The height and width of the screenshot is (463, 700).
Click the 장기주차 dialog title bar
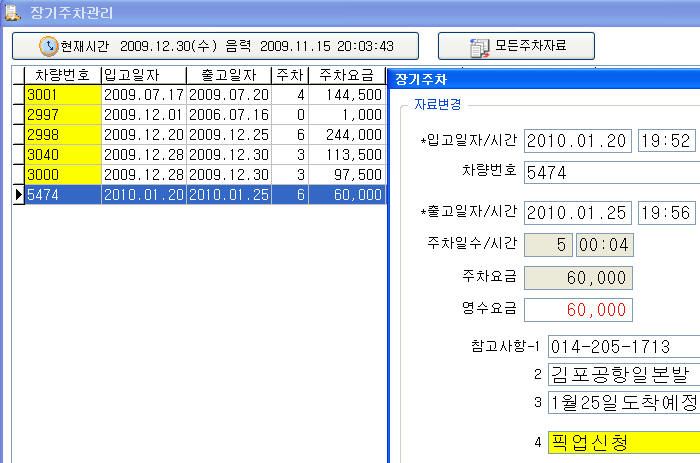pos(545,79)
